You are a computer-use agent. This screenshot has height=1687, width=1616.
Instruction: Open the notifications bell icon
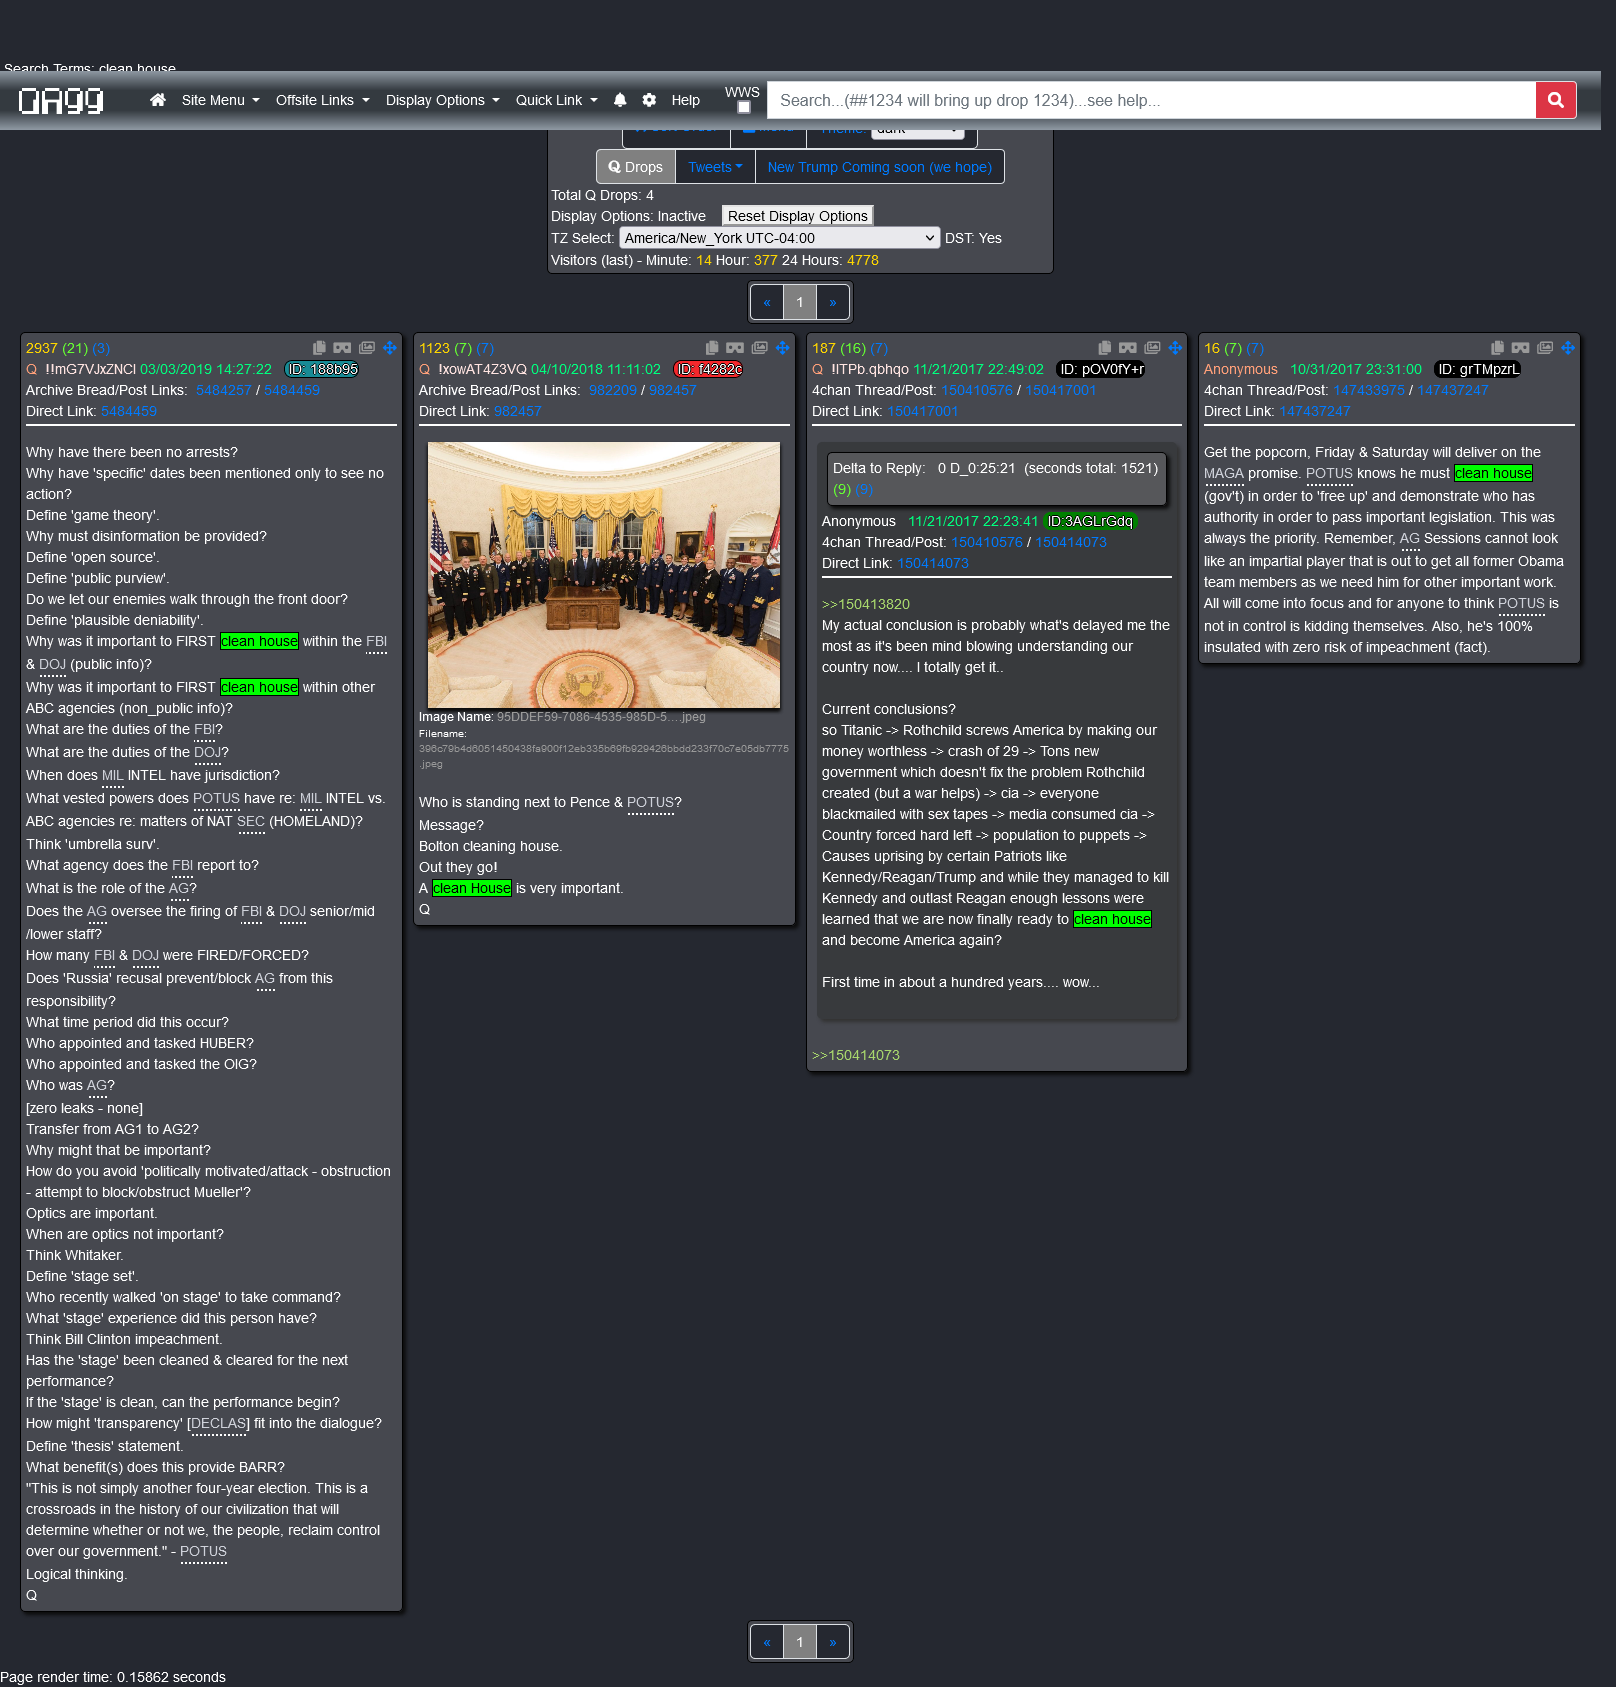(x=620, y=100)
